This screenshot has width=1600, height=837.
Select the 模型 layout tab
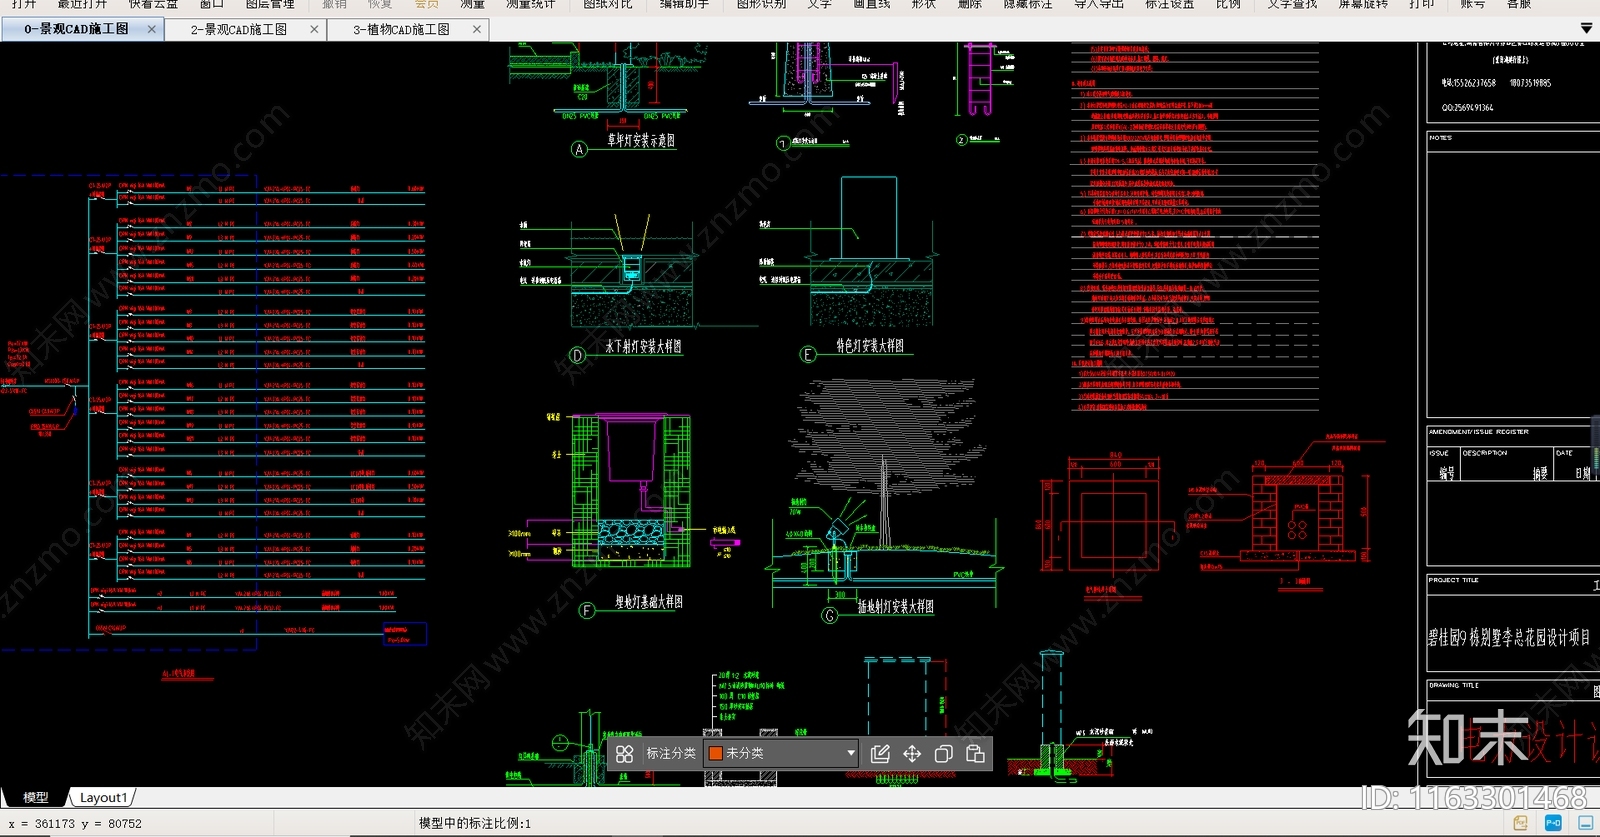point(36,798)
